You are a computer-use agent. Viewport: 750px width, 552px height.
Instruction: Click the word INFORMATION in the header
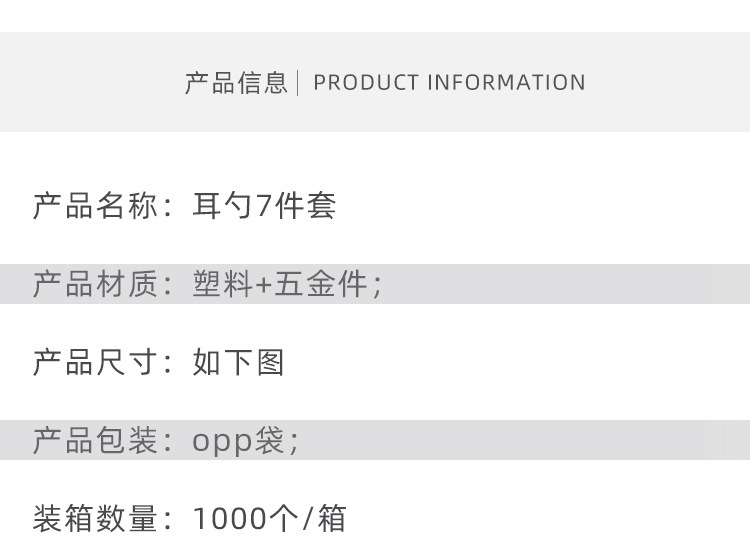(x=506, y=83)
